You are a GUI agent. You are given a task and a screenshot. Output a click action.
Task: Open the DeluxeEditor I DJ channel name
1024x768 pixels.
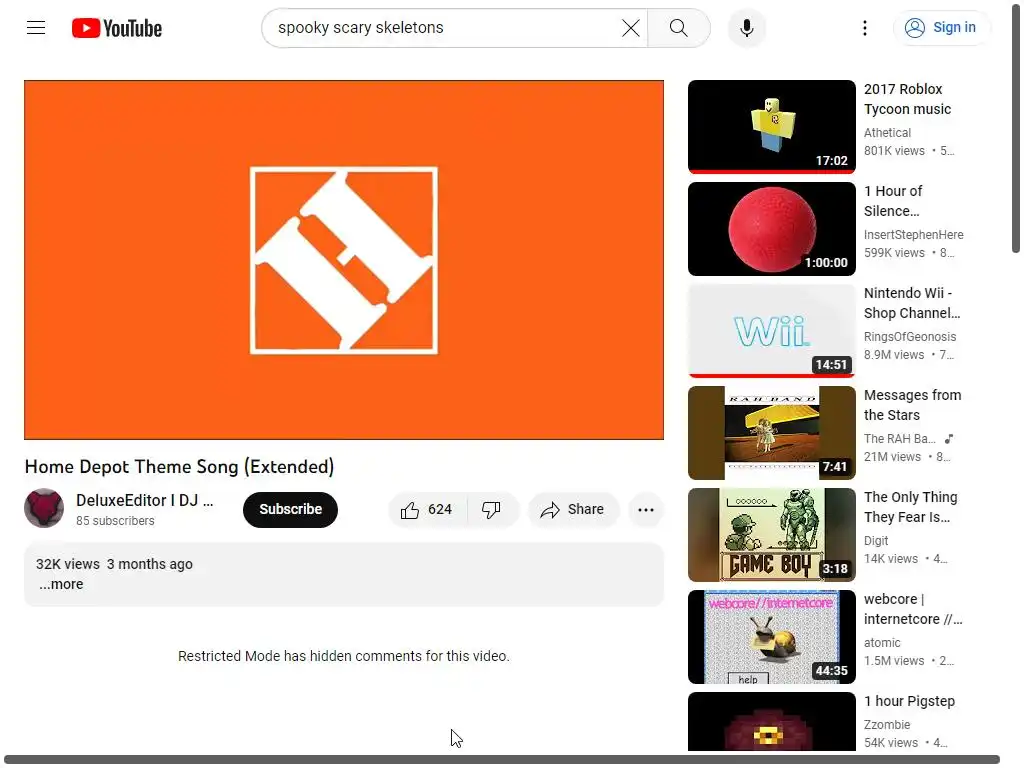(144, 500)
